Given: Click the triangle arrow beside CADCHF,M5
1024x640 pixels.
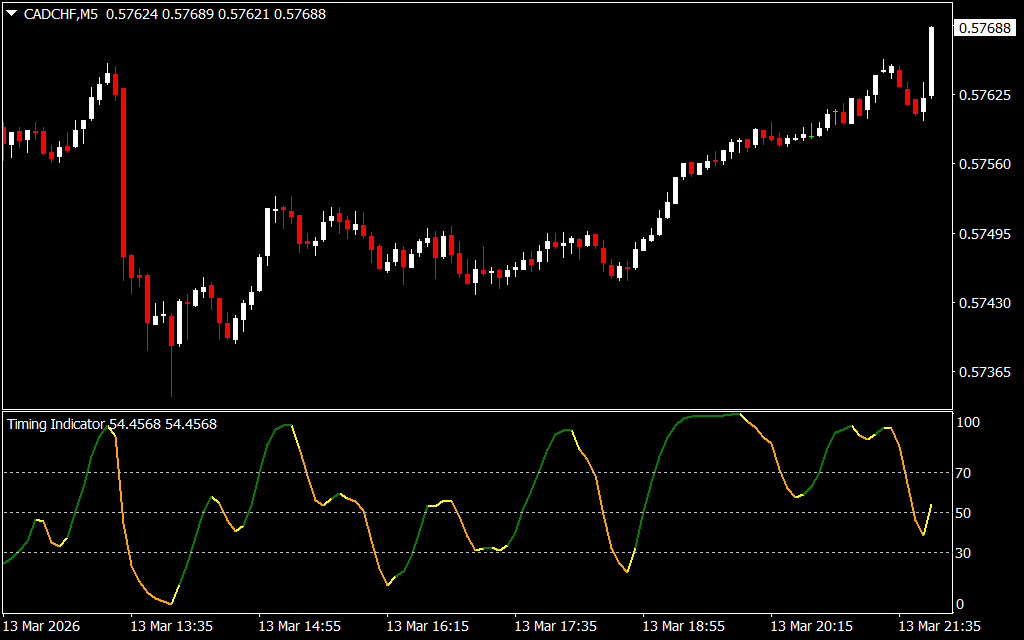Looking at the screenshot, I should click(x=11, y=14).
